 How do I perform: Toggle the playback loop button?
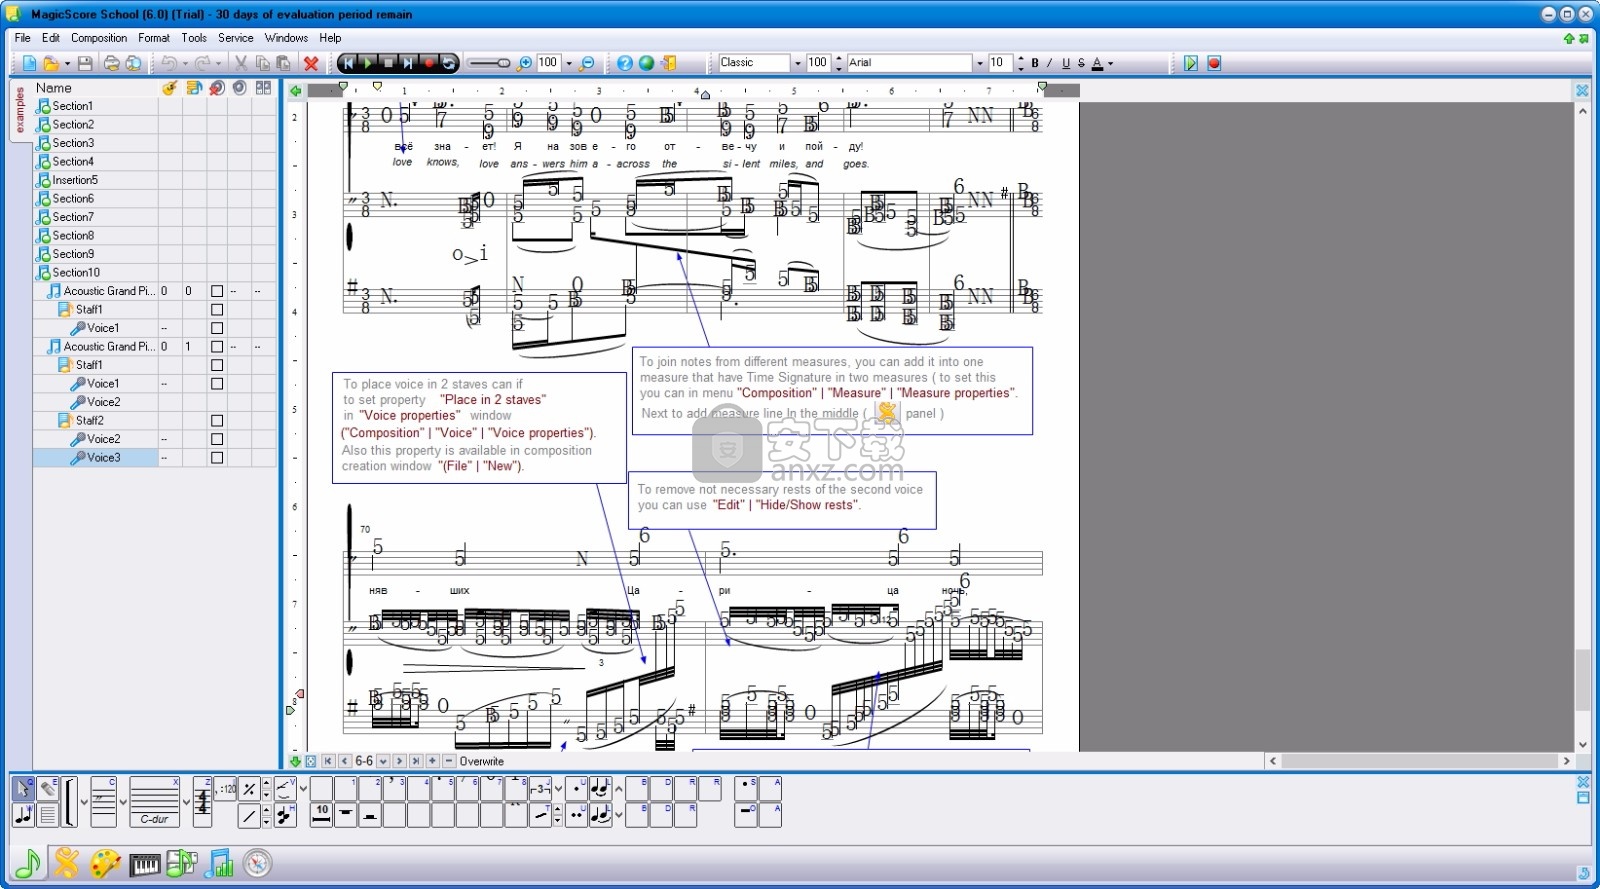[x=449, y=63]
